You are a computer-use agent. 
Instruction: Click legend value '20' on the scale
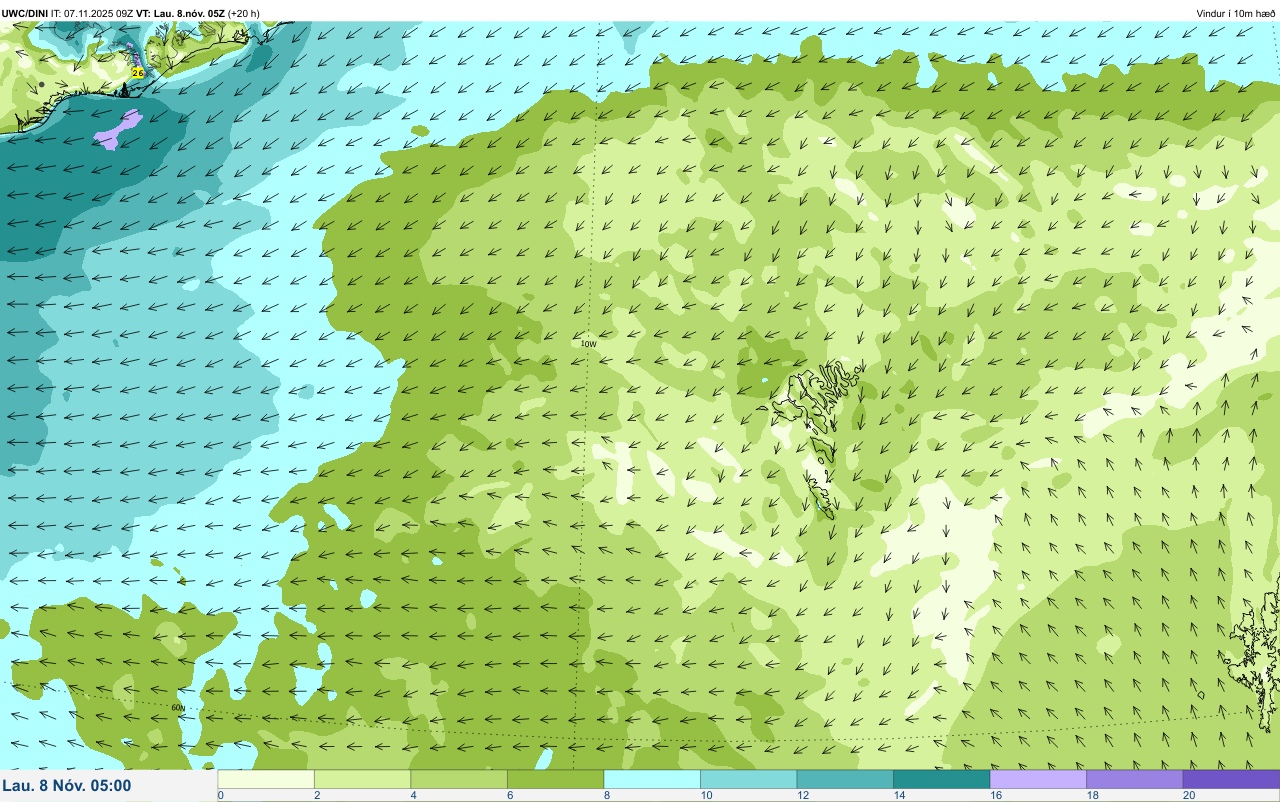(1187, 795)
